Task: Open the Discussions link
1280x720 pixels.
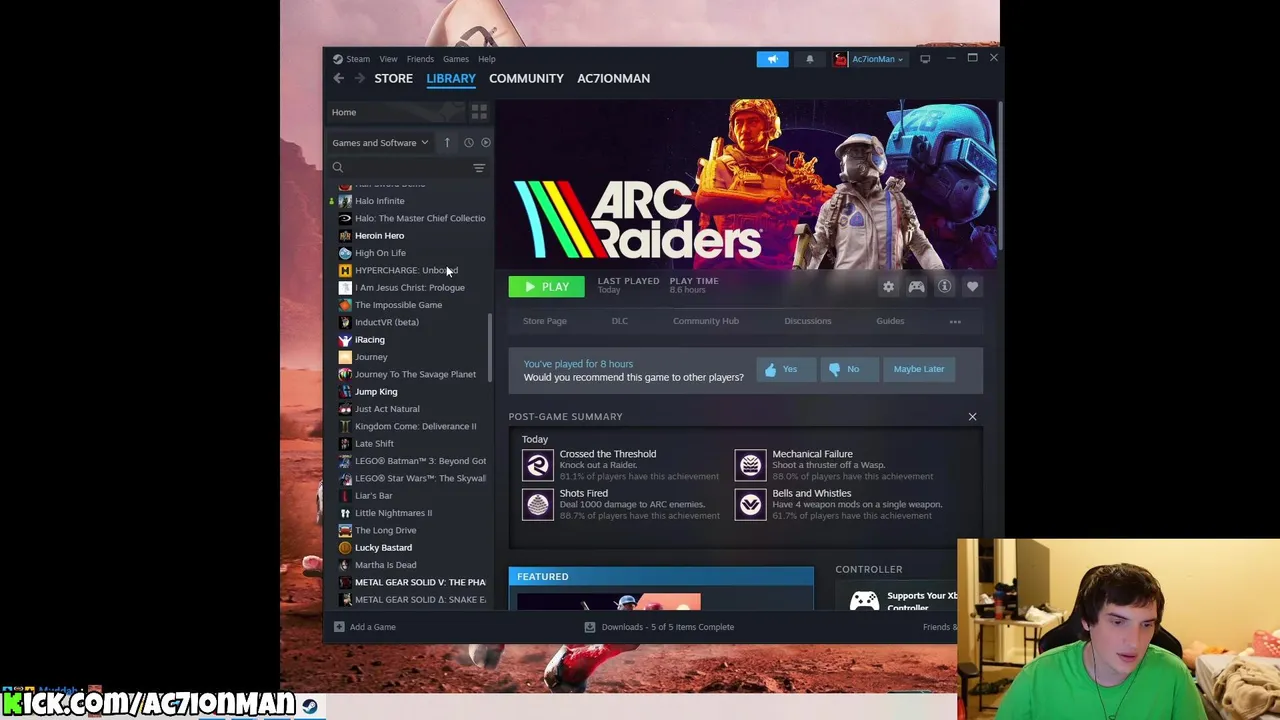Action: tap(808, 321)
